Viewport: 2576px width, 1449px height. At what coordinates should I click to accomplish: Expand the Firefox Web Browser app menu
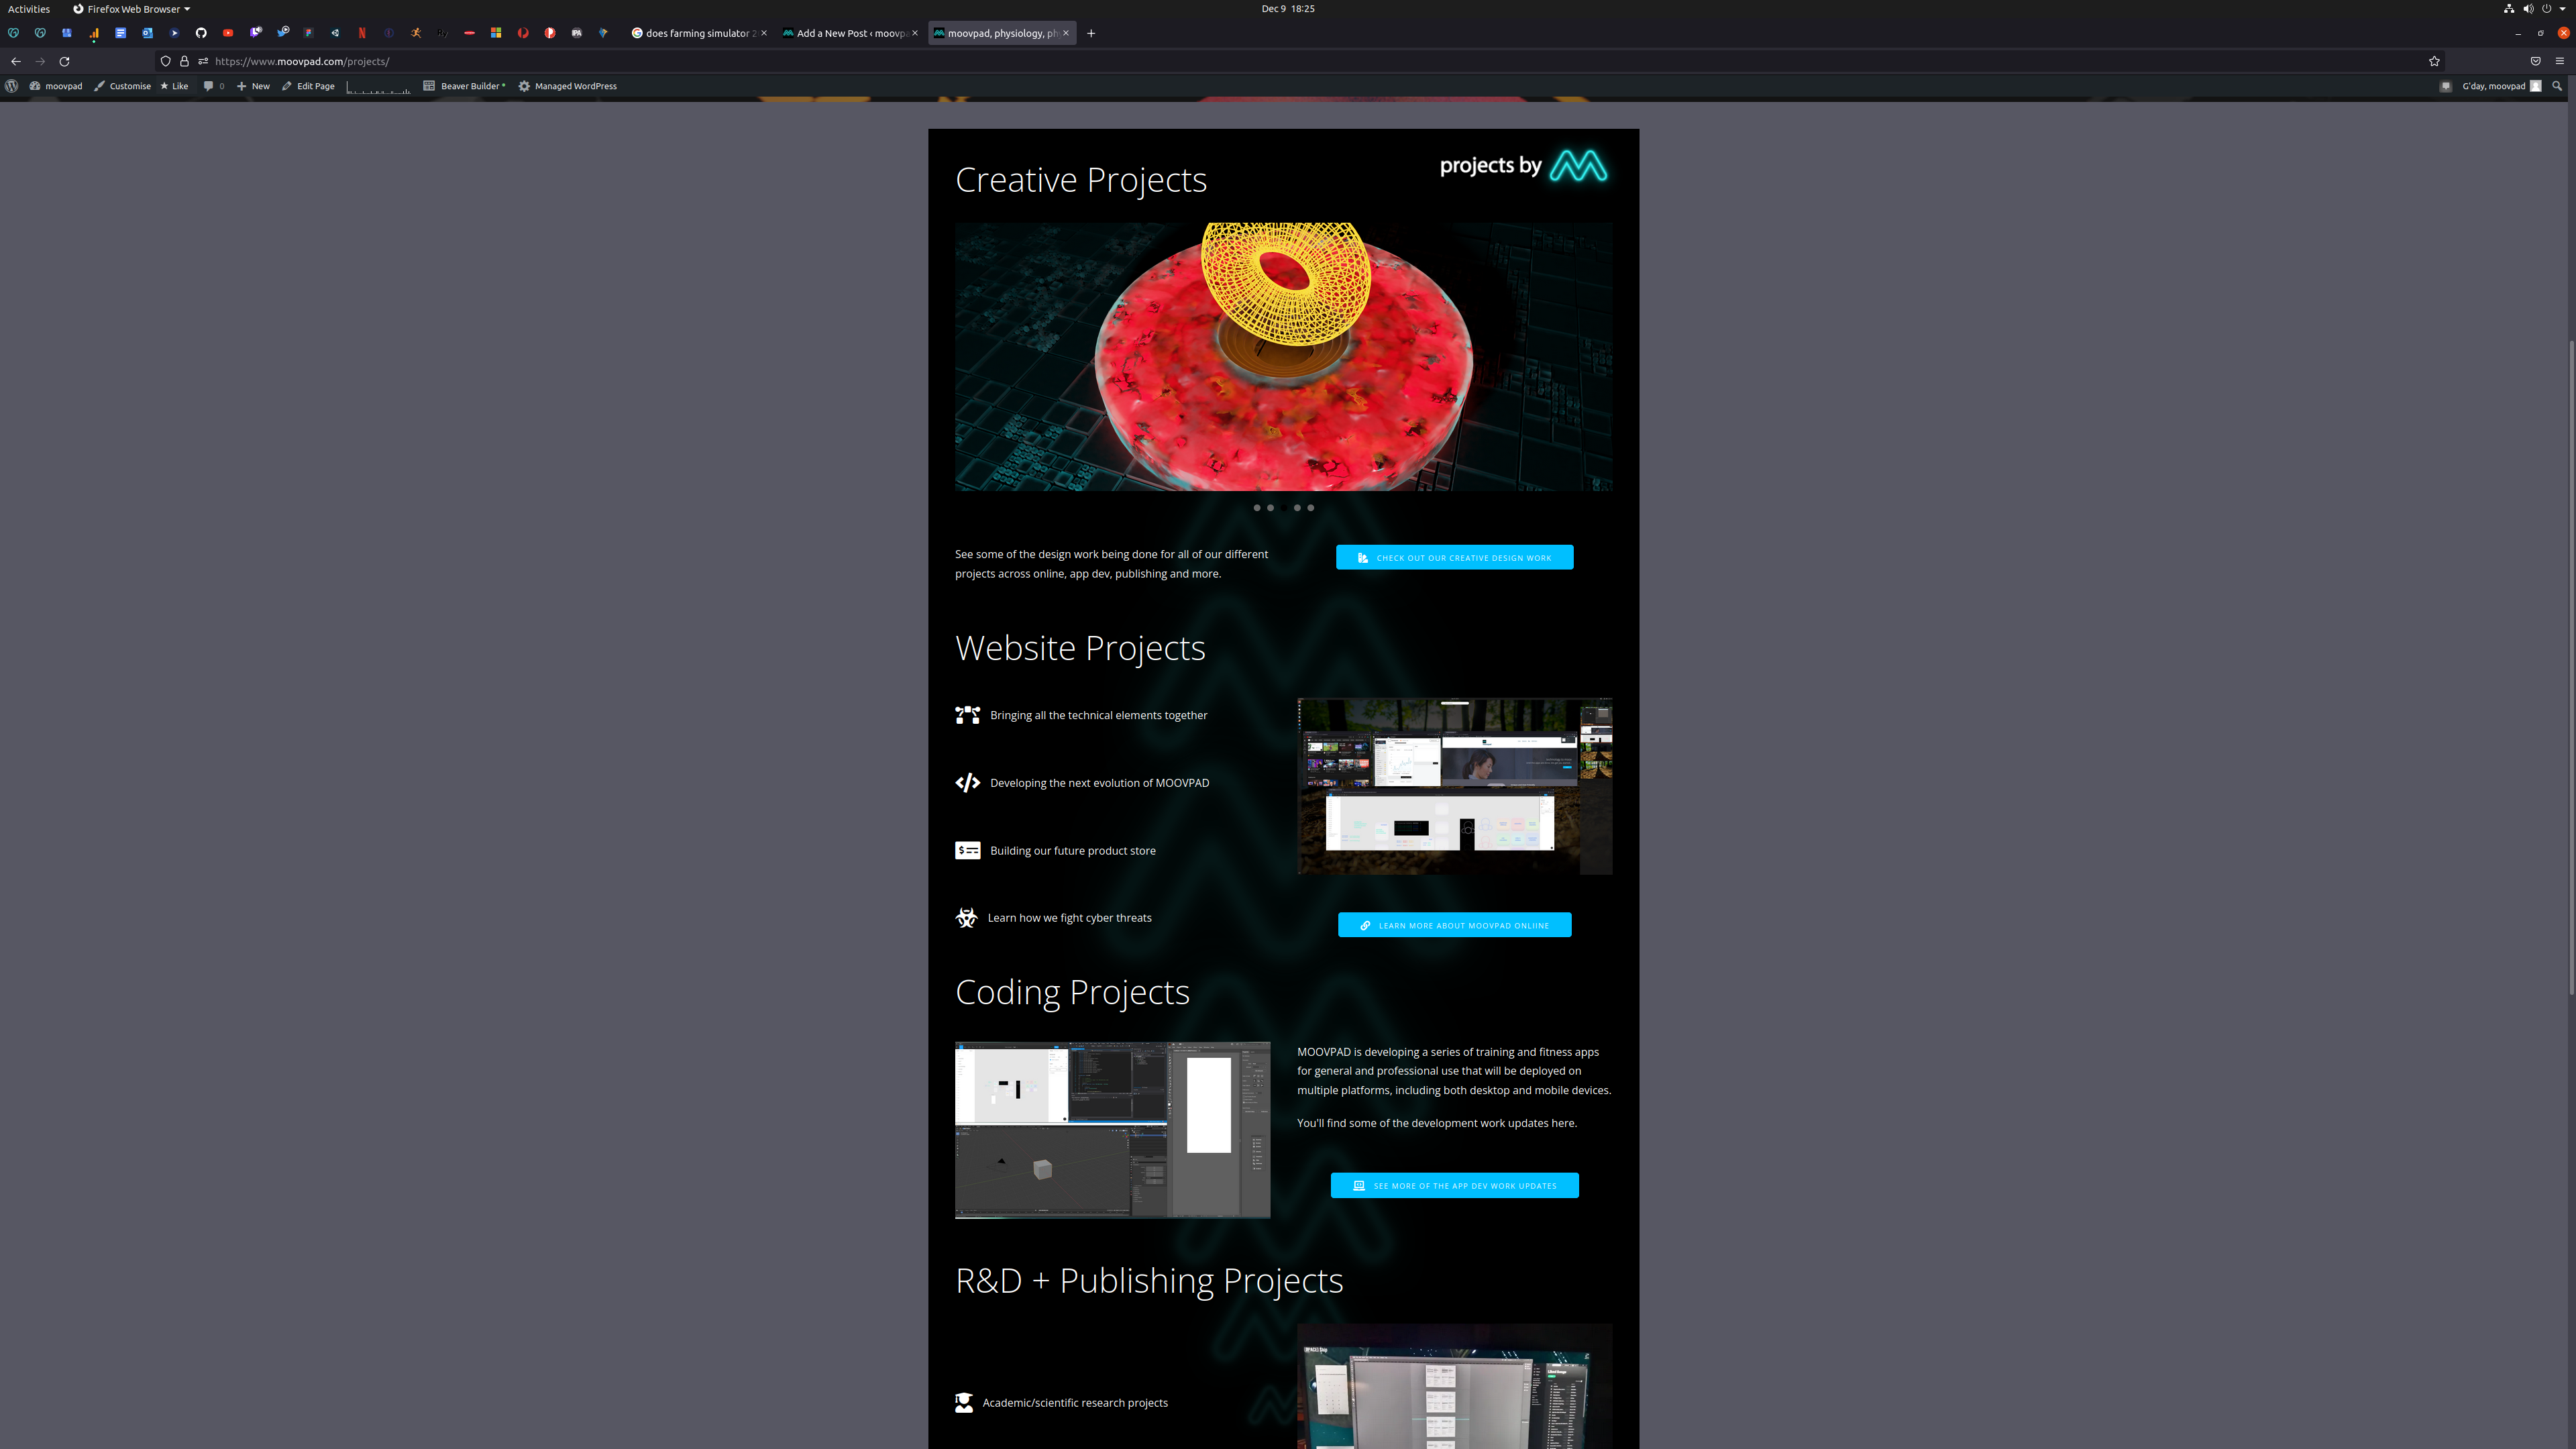coord(131,9)
